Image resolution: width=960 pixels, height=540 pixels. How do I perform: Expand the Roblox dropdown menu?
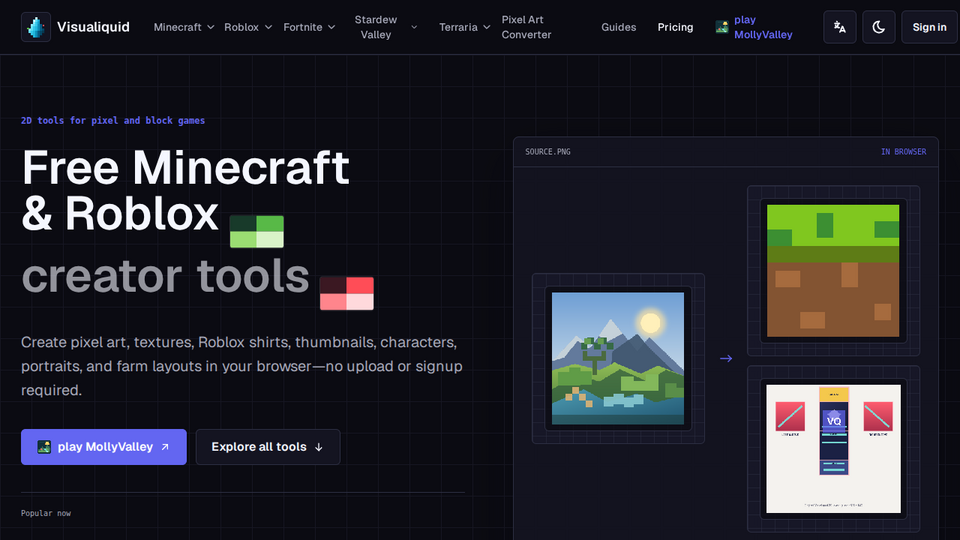[x=247, y=27]
